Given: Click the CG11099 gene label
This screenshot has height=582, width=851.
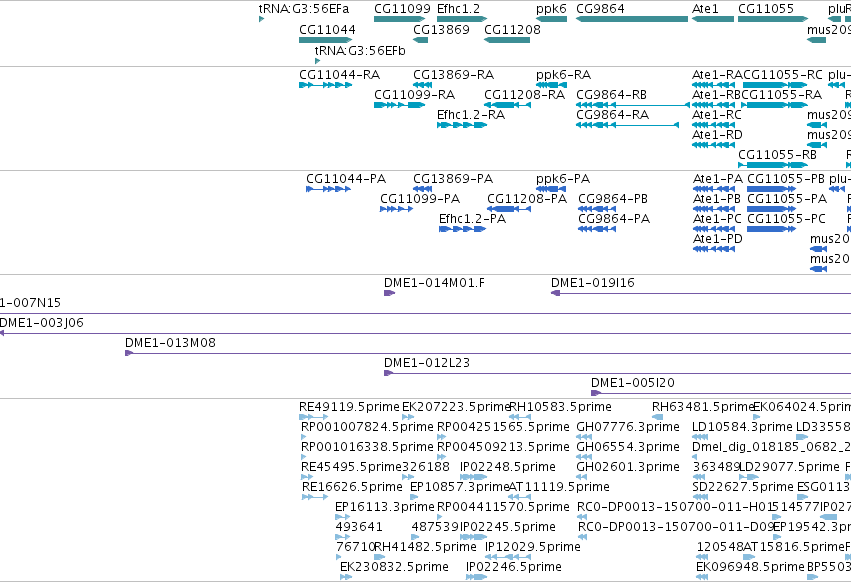Looking at the screenshot, I should point(402,9).
